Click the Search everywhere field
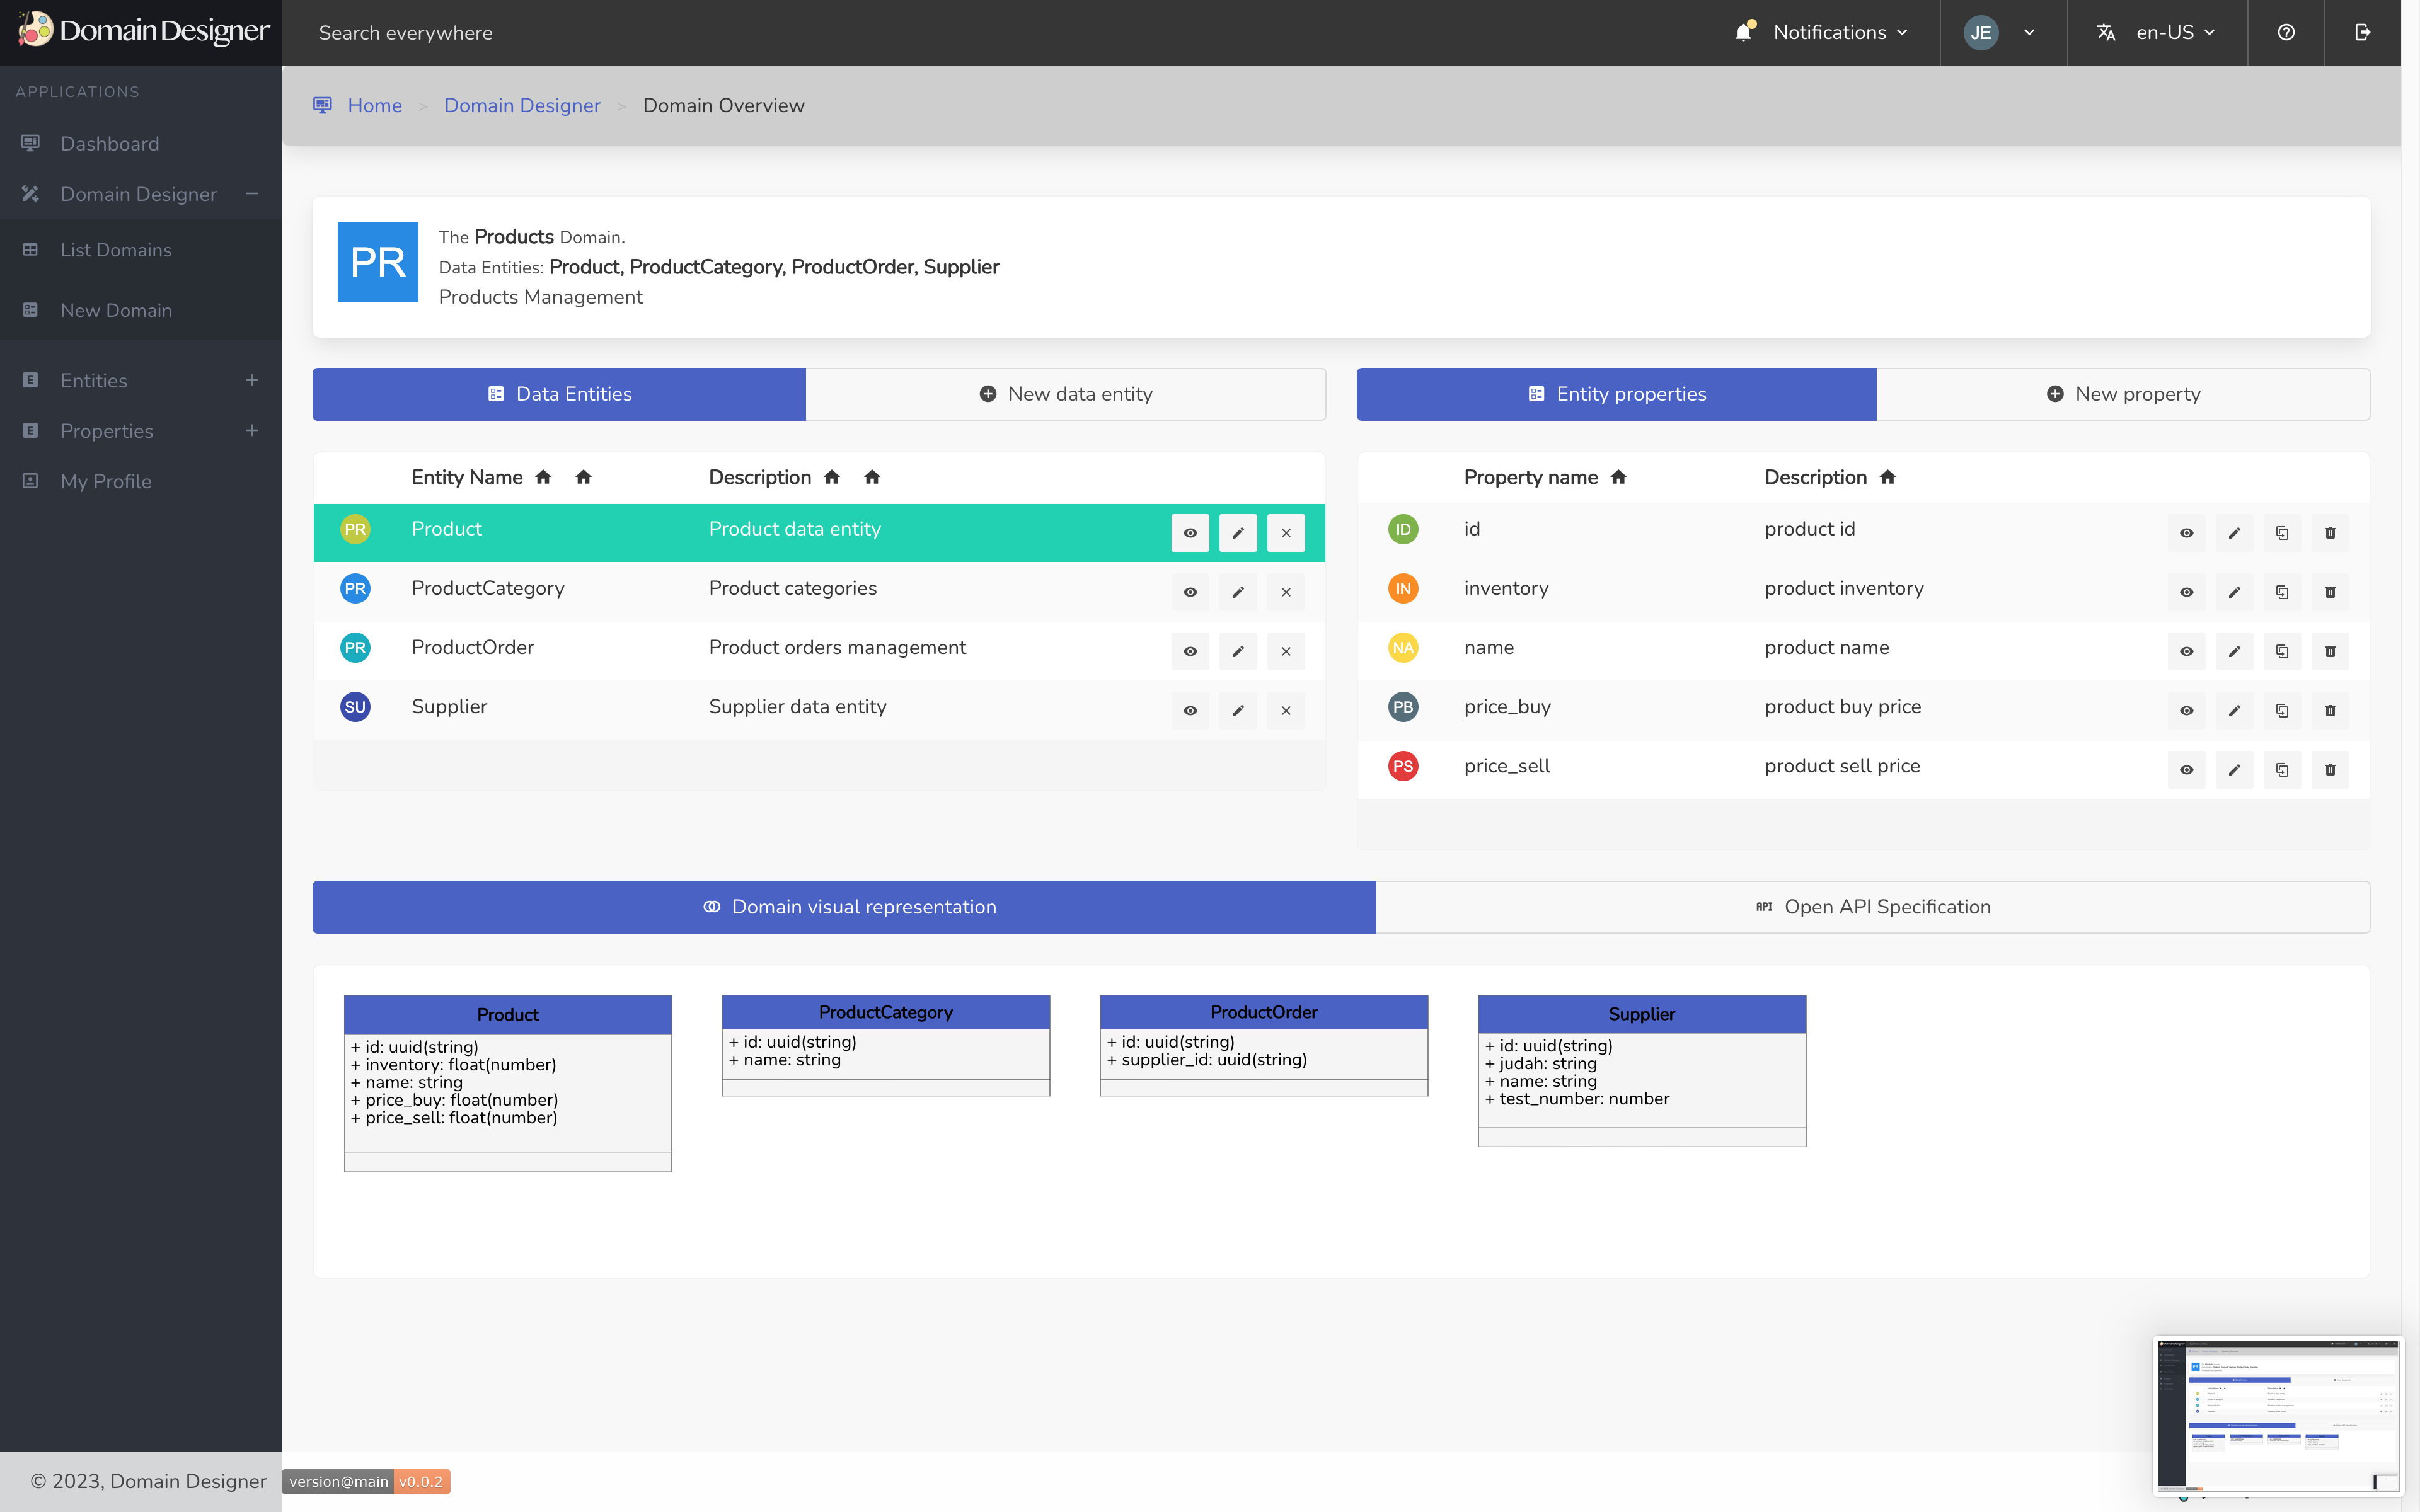 tap(405, 32)
